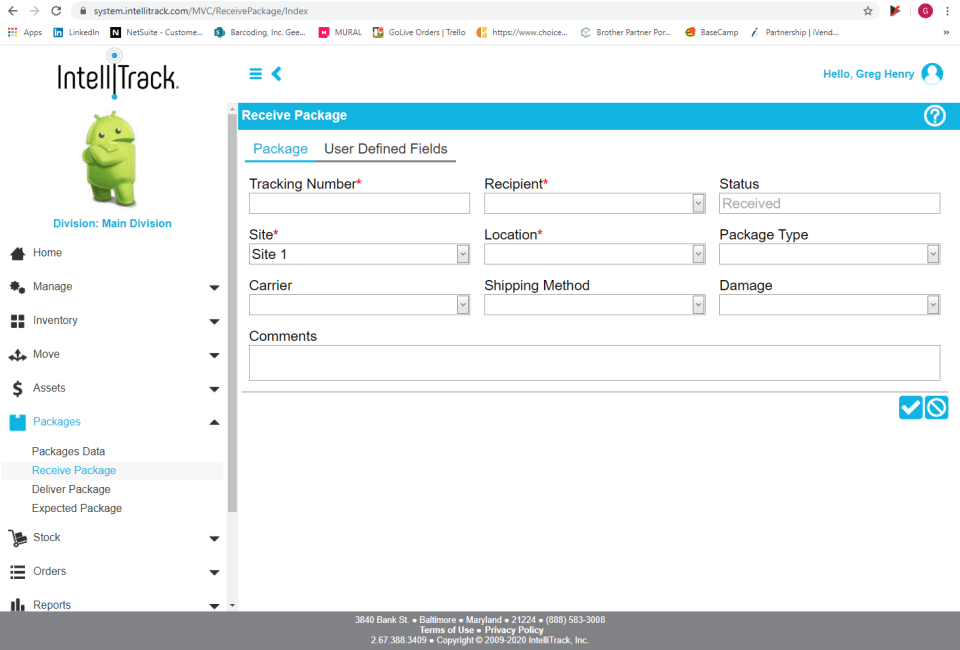Open the Carrier dropdown
This screenshot has height=650, width=960.
point(359,304)
